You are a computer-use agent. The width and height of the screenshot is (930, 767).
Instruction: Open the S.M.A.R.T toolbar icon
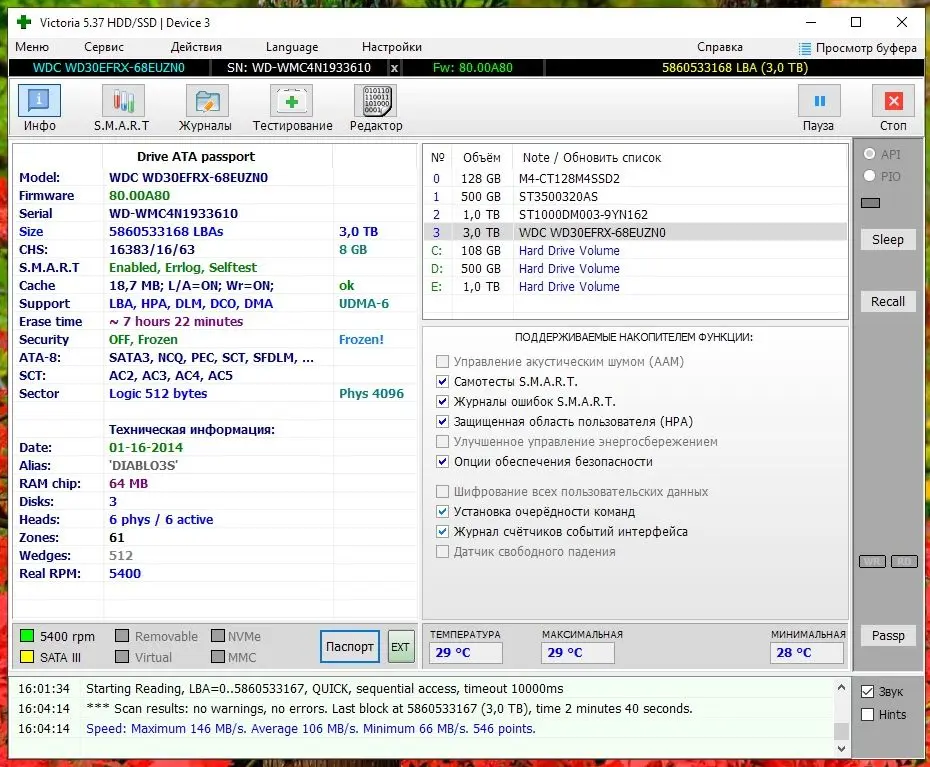tap(123, 100)
